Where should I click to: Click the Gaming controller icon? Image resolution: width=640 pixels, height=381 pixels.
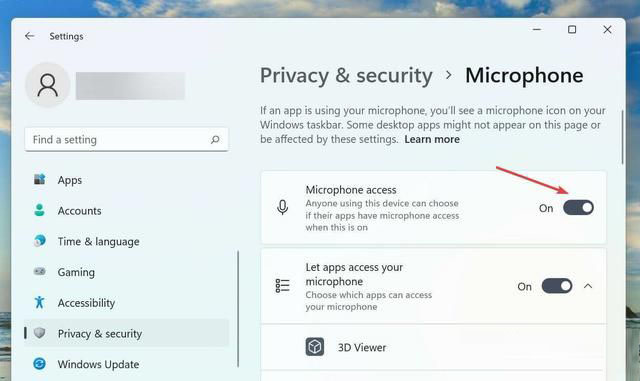click(x=40, y=271)
